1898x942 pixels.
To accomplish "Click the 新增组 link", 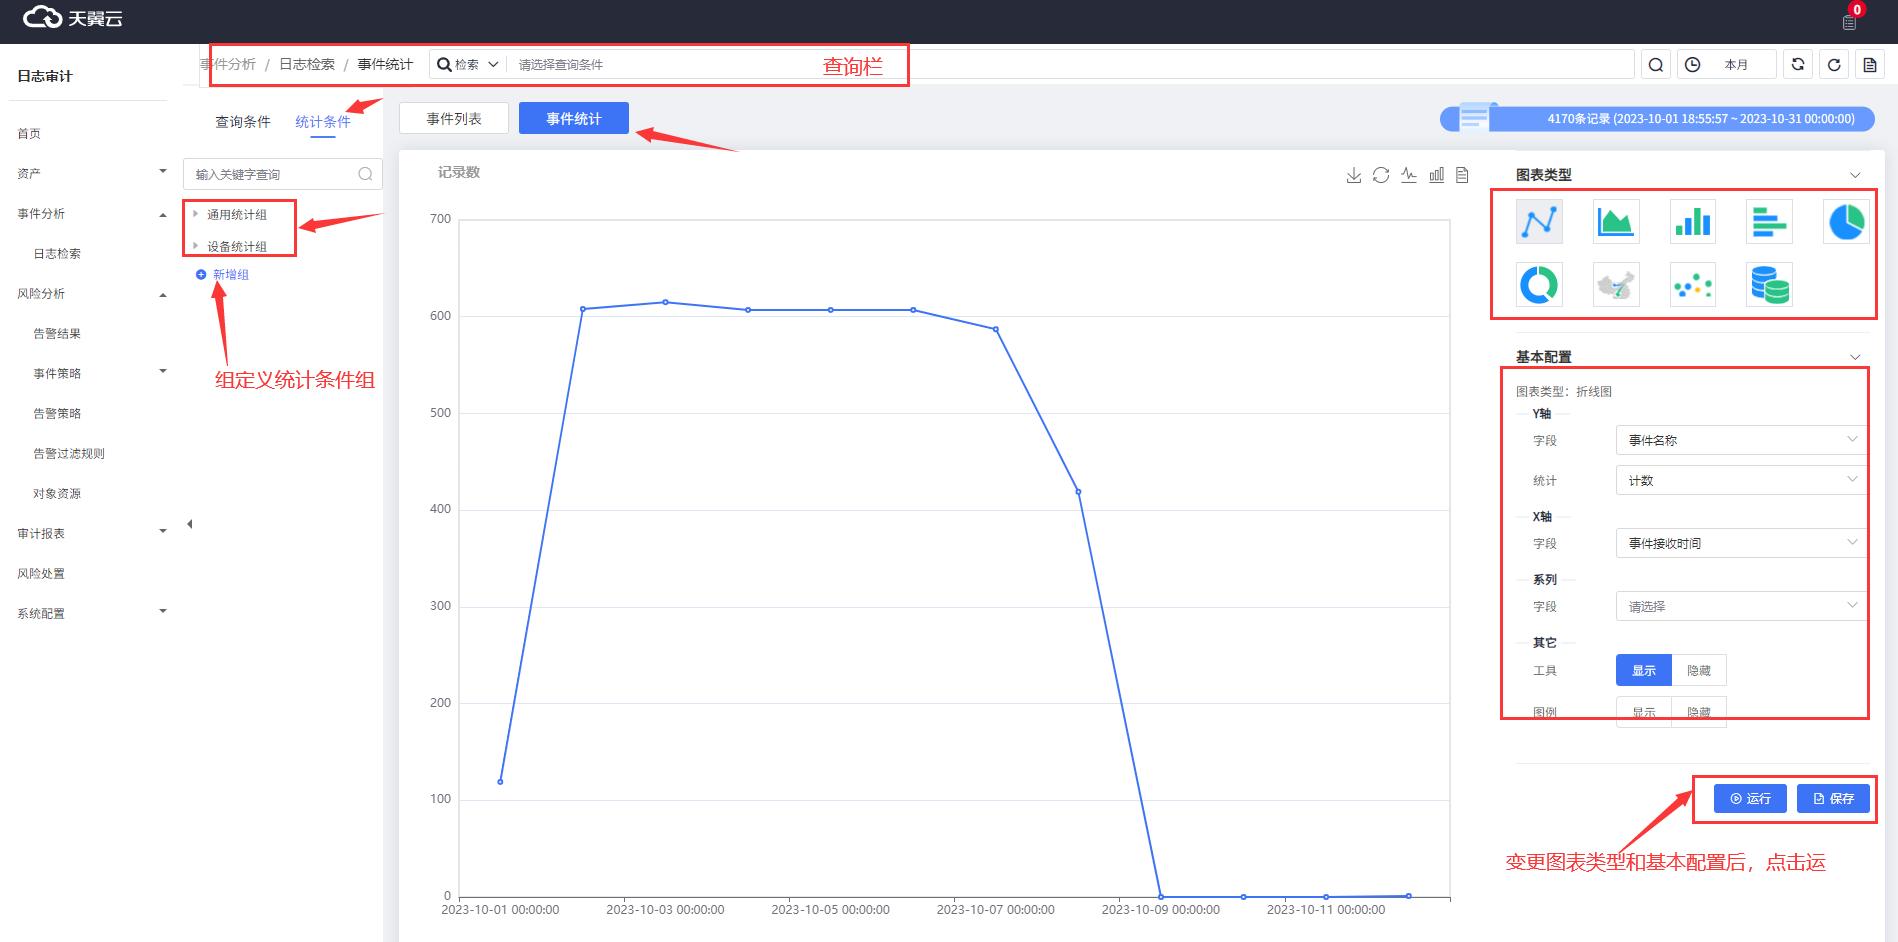I will 230,275.
